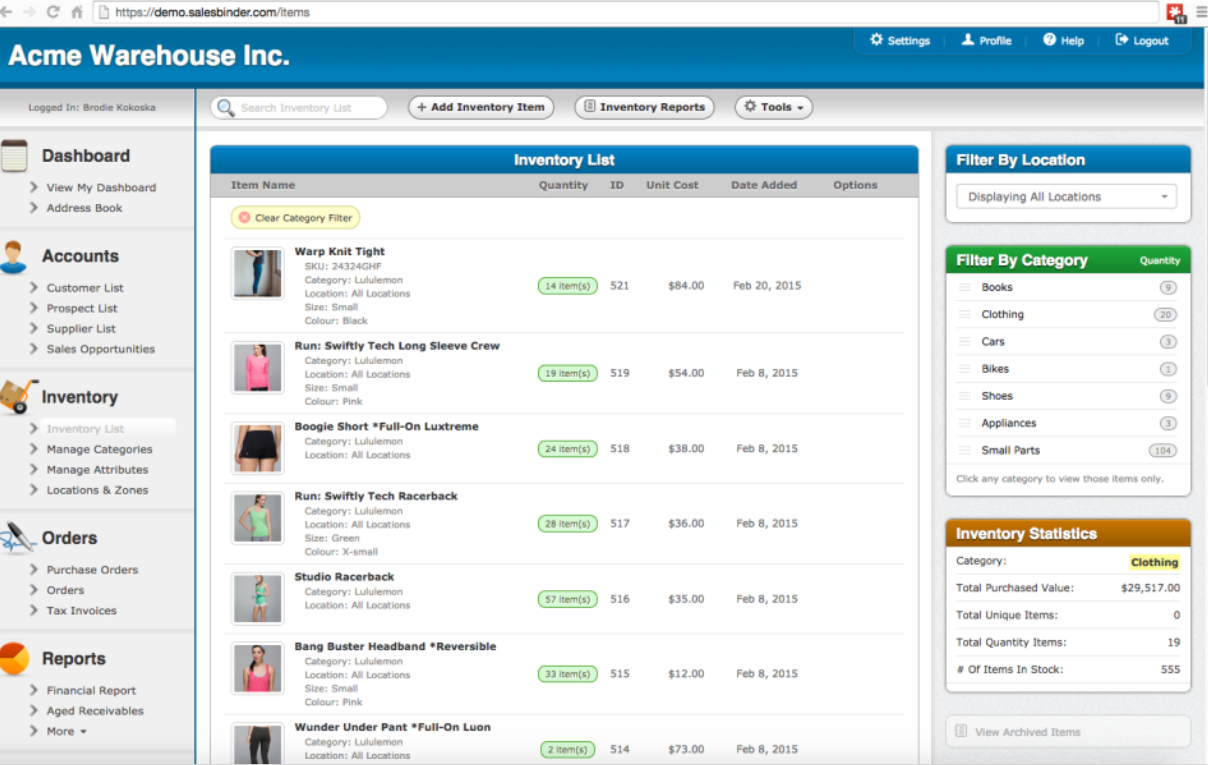The height and width of the screenshot is (765, 1208).
Task: Click Clear Category Filter button
Action: [295, 217]
